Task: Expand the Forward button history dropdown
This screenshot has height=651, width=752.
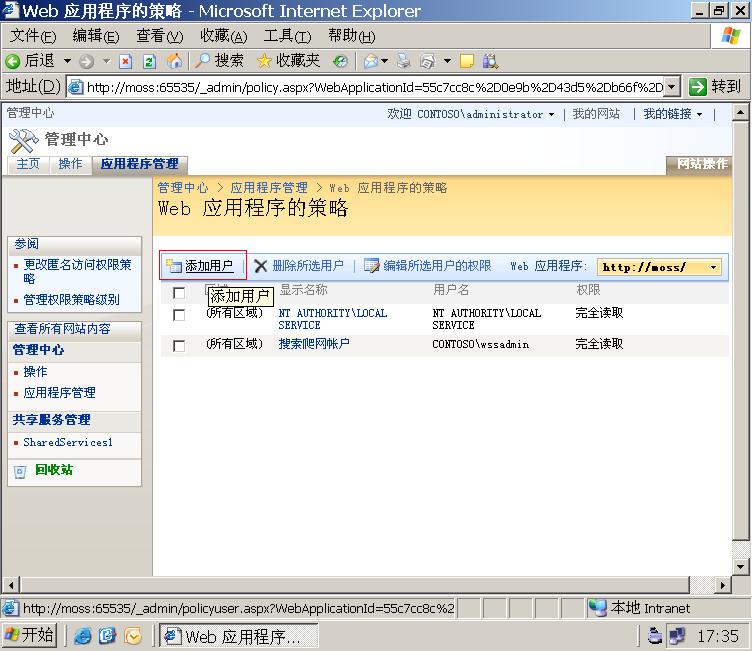Action: click(x=106, y=61)
